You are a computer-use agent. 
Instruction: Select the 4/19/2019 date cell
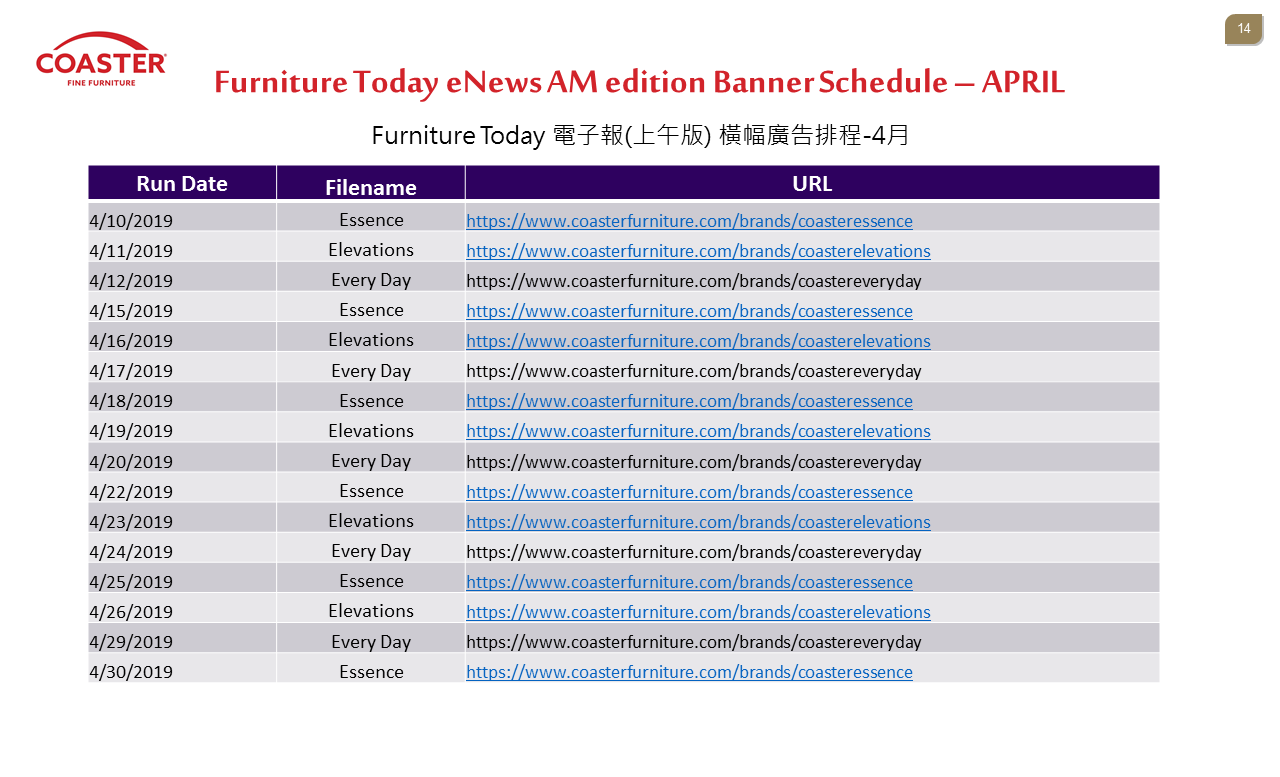tap(182, 427)
